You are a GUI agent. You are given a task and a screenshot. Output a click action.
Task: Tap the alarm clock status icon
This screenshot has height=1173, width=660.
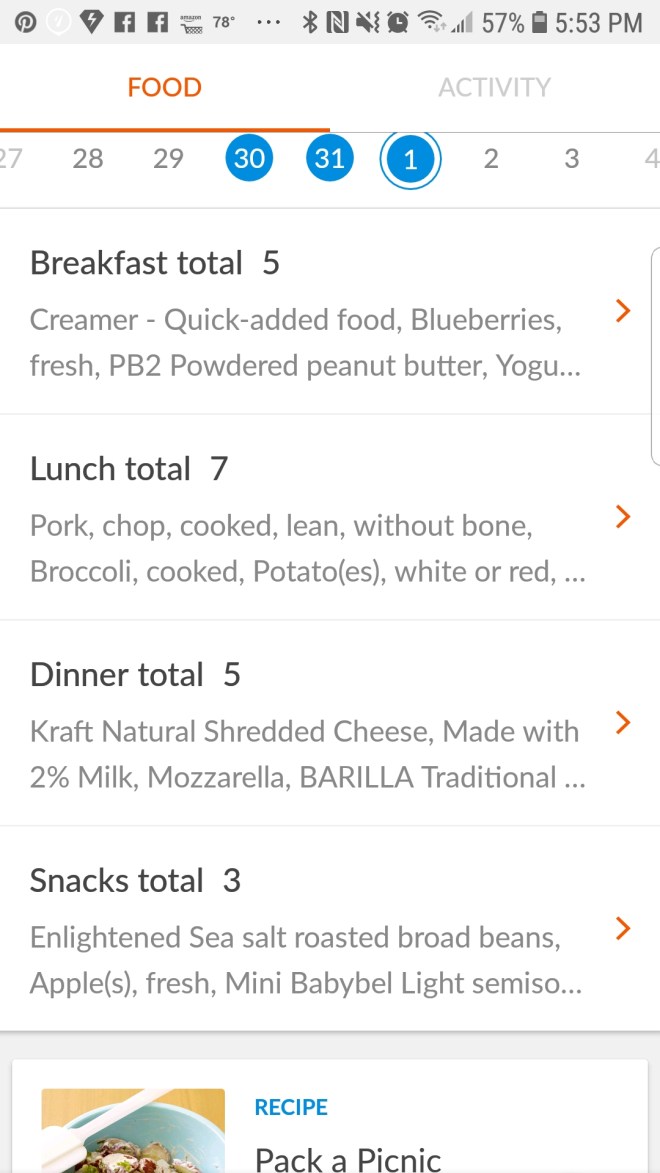point(397,22)
